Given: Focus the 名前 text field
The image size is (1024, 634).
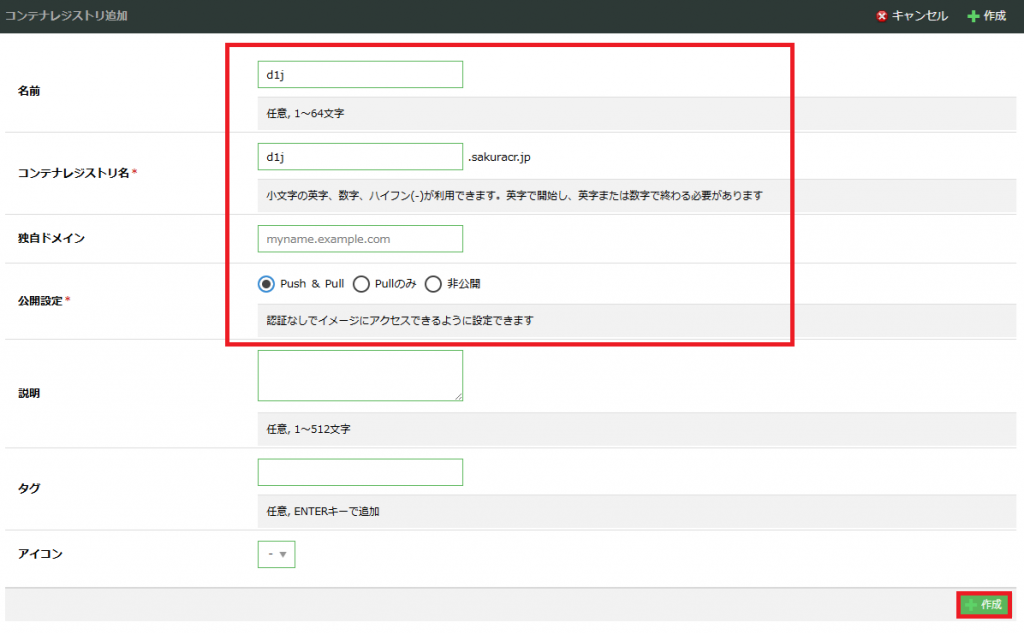Looking at the screenshot, I should [x=360, y=74].
